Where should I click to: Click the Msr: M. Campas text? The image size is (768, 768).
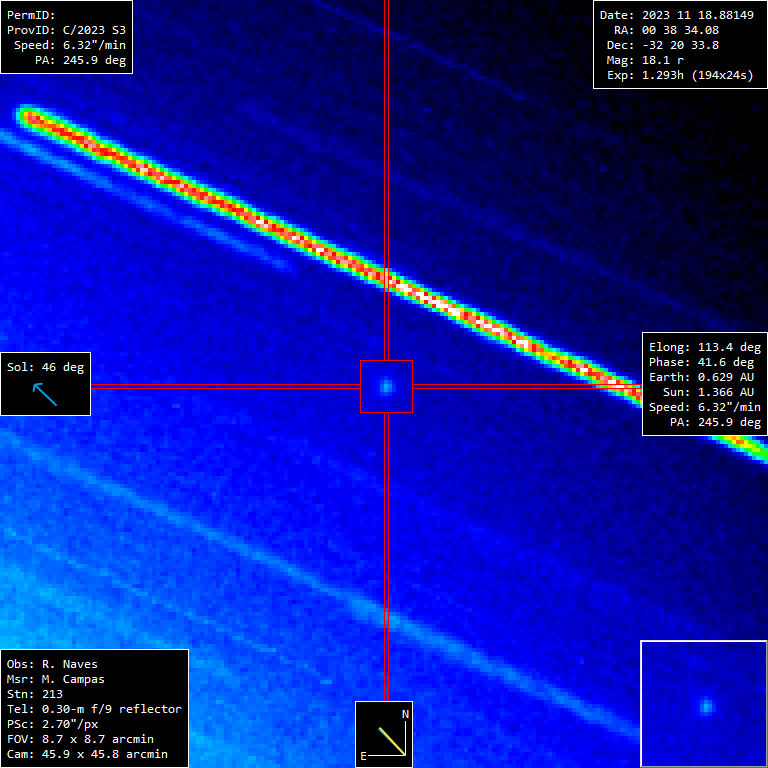click(56, 679)
